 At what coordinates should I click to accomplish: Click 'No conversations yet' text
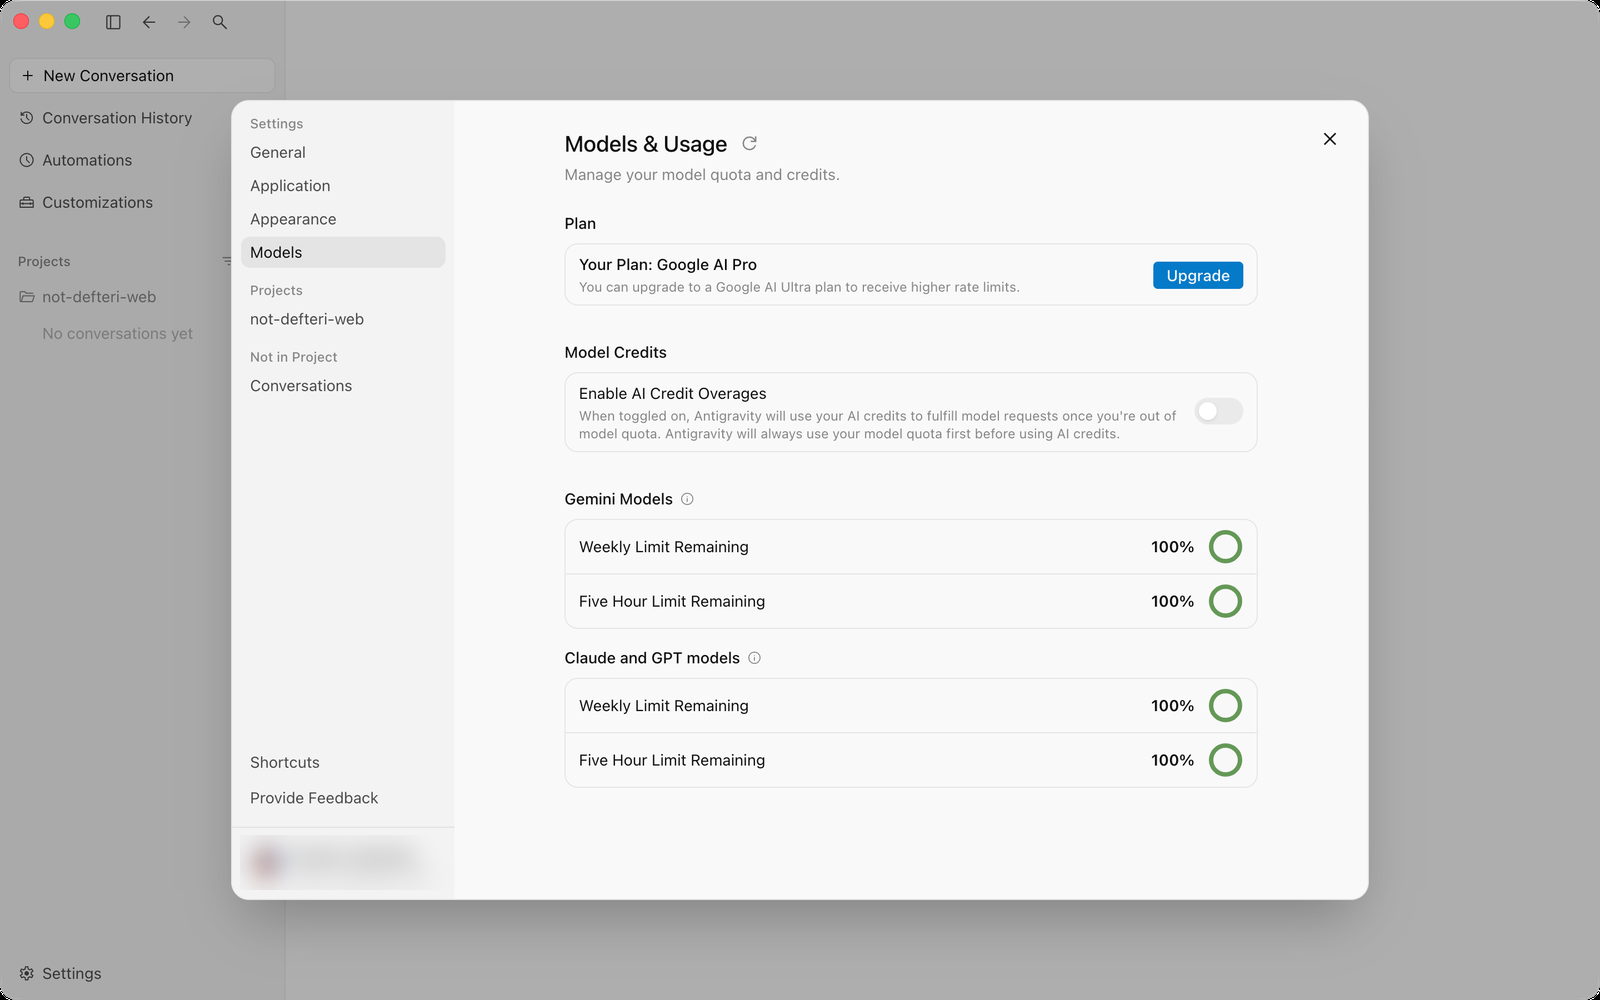pos(117,334)
